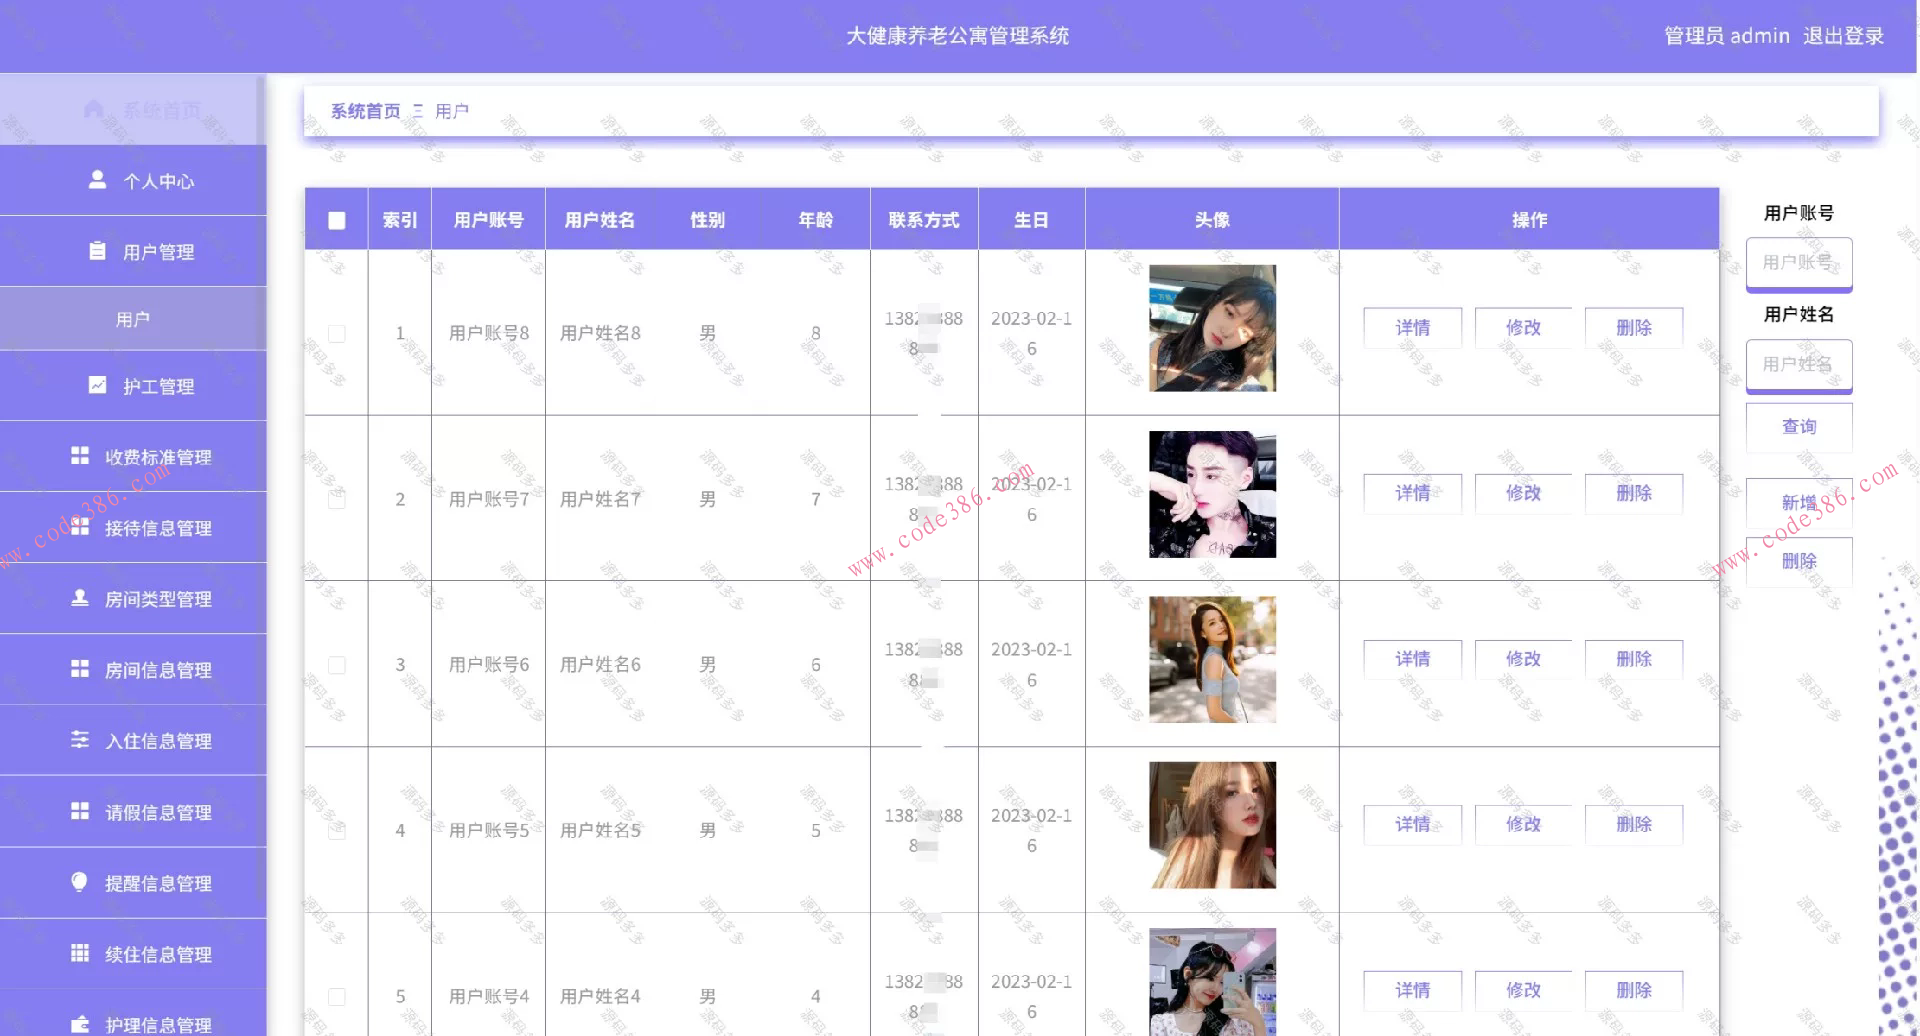Viewport: 1920px width, 1036px height.
Task: Click the document icon for 用户管理
Action: click(x=97, y=251)
